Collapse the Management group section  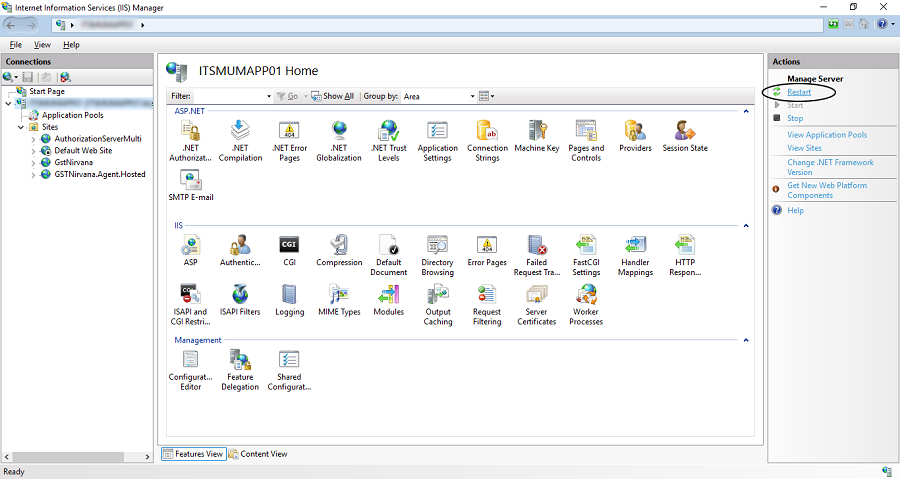click(x=746, y=340)
